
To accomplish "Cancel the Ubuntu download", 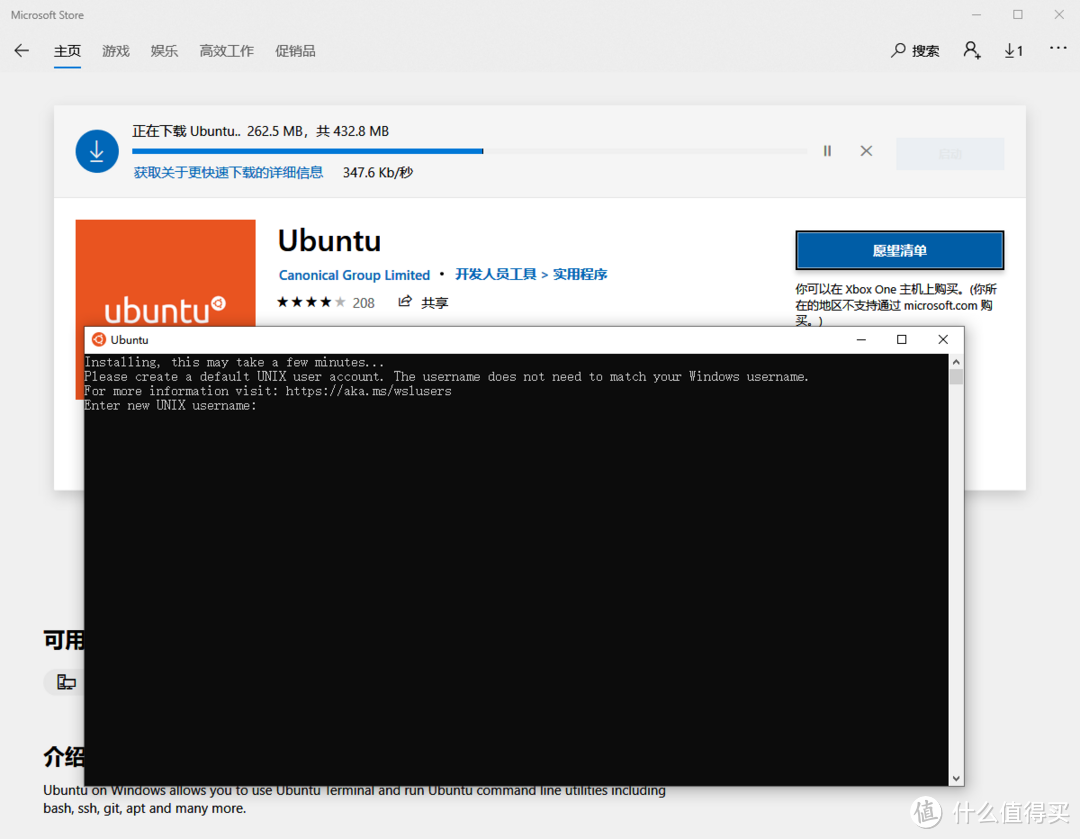I will (x=866, y=151).
